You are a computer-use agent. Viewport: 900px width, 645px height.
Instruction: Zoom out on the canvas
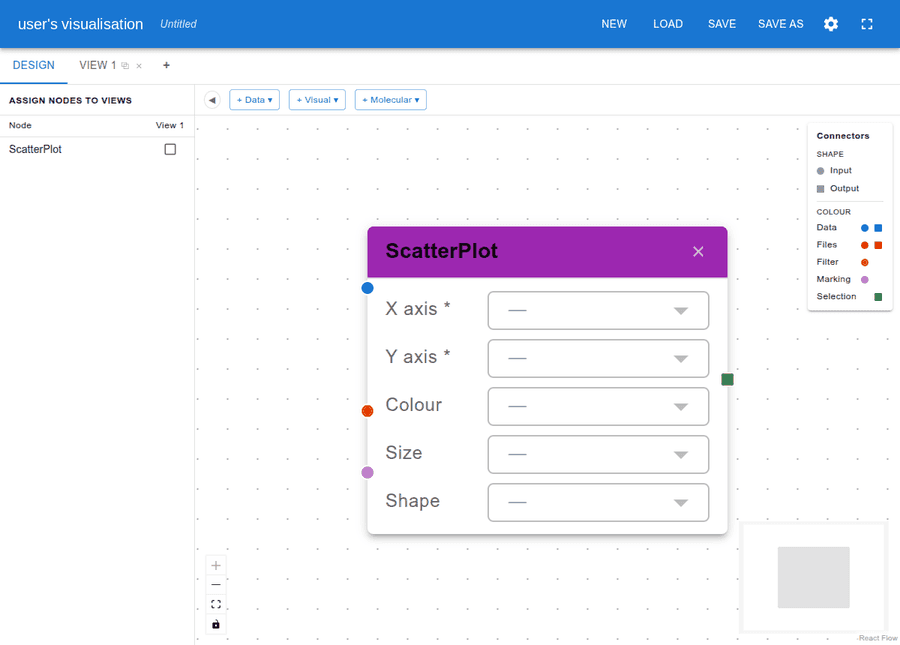[x=216, y=585]
